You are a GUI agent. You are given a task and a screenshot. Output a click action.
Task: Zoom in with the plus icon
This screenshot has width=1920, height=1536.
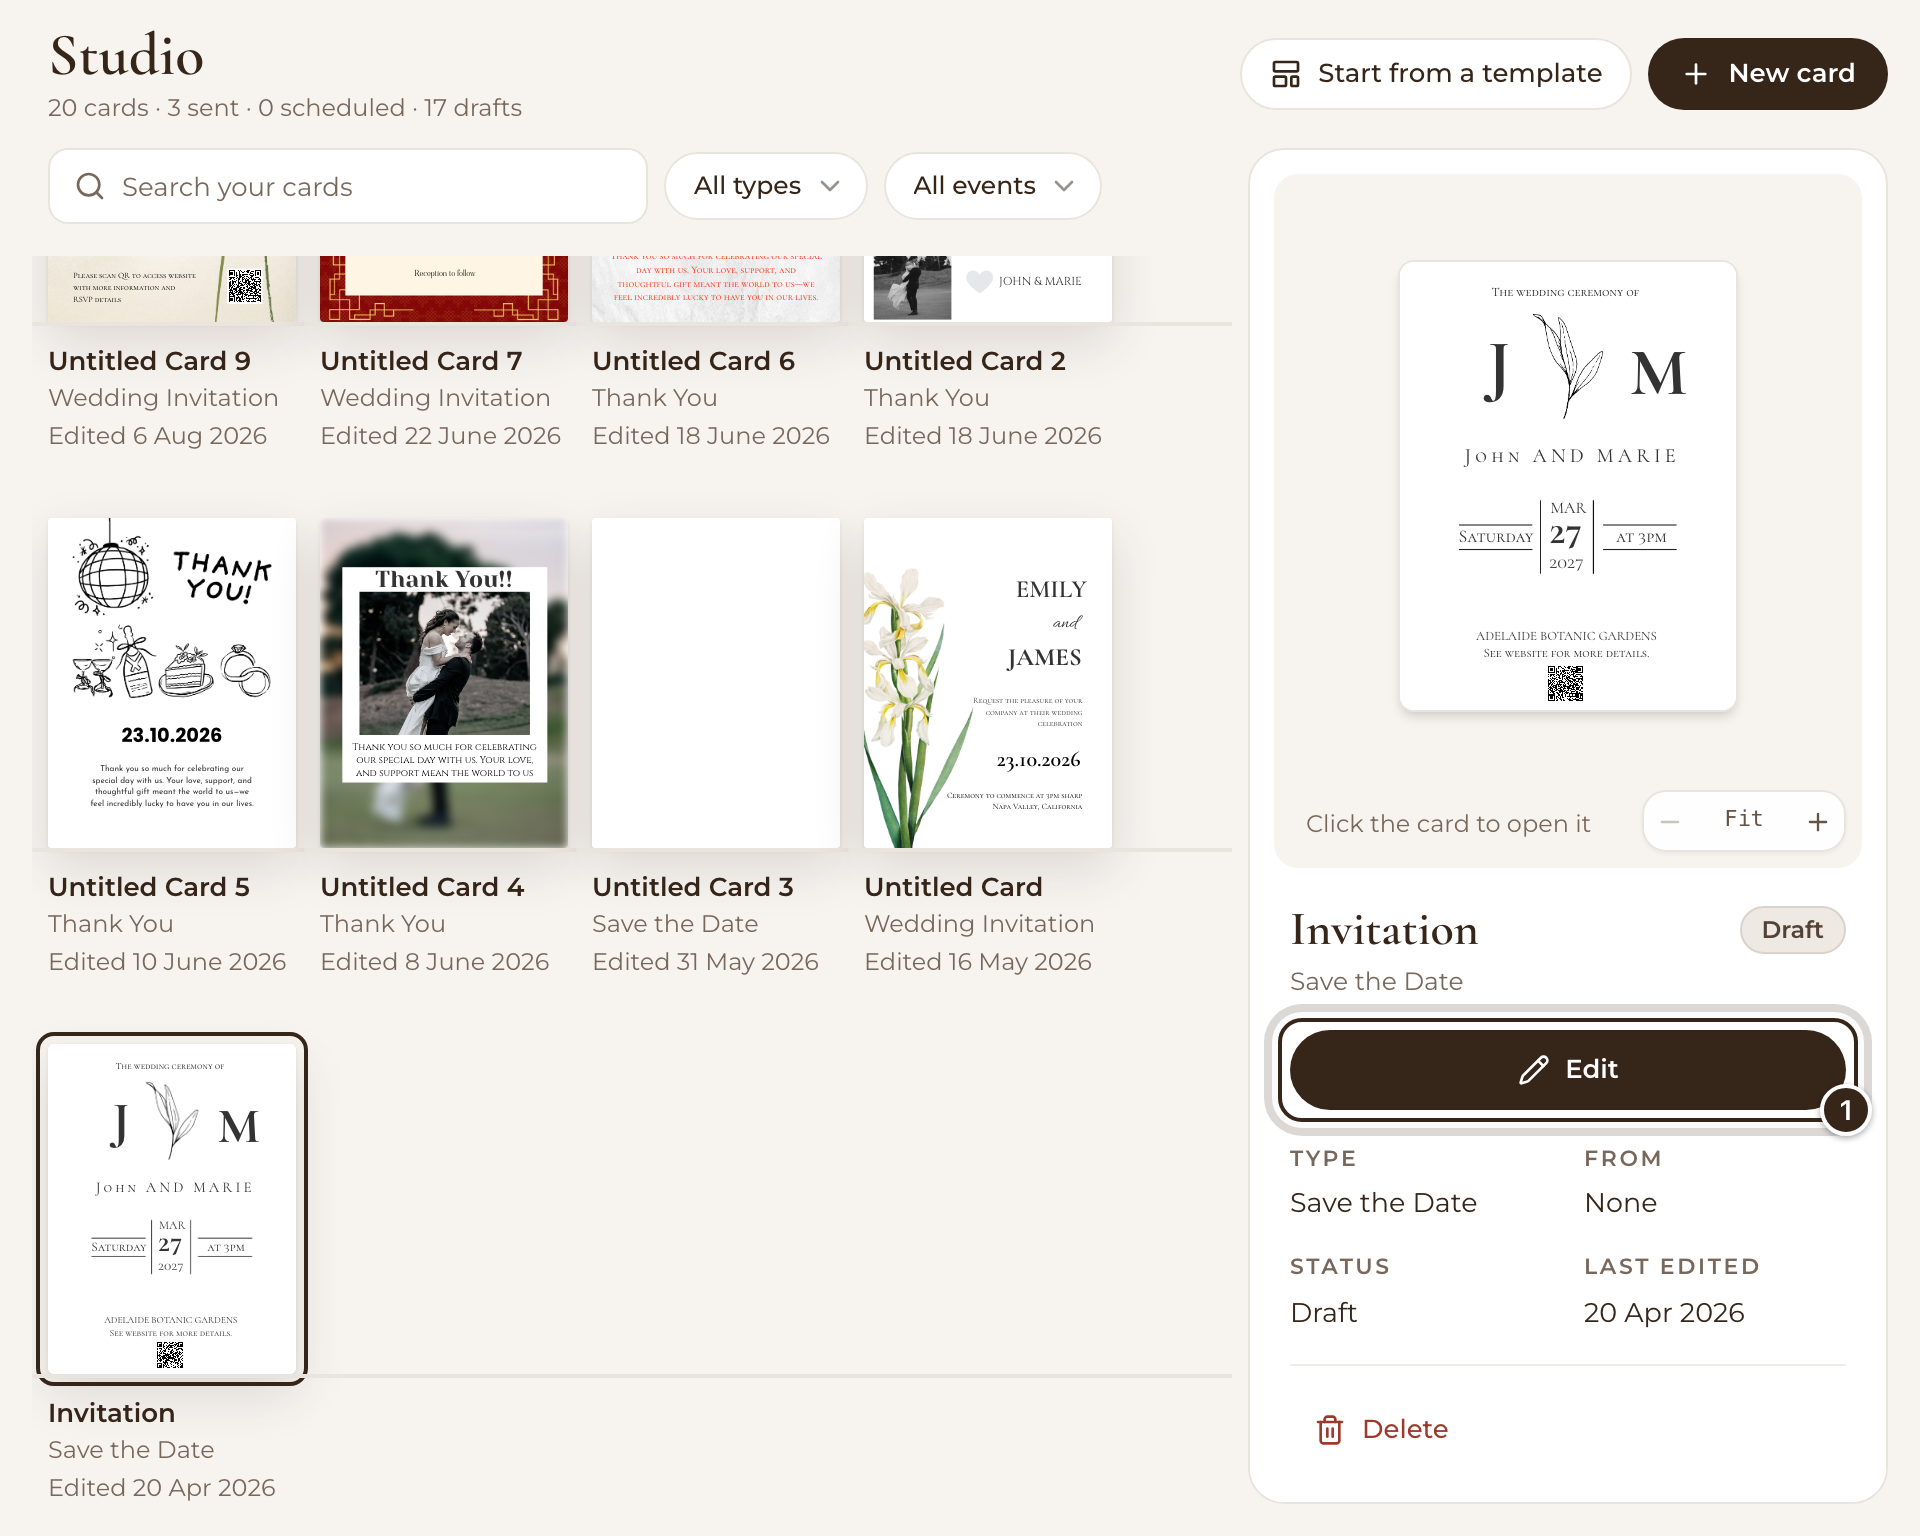coord(1818,822)
